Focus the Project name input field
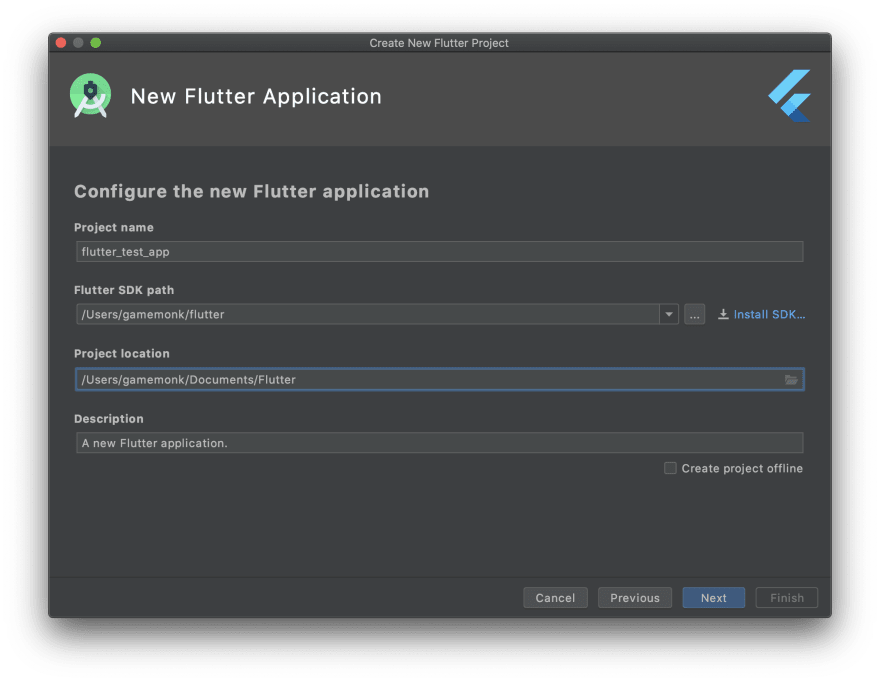The width and height of the screenshot is (880, 682). pyautogui.click(x=439, y=251)
